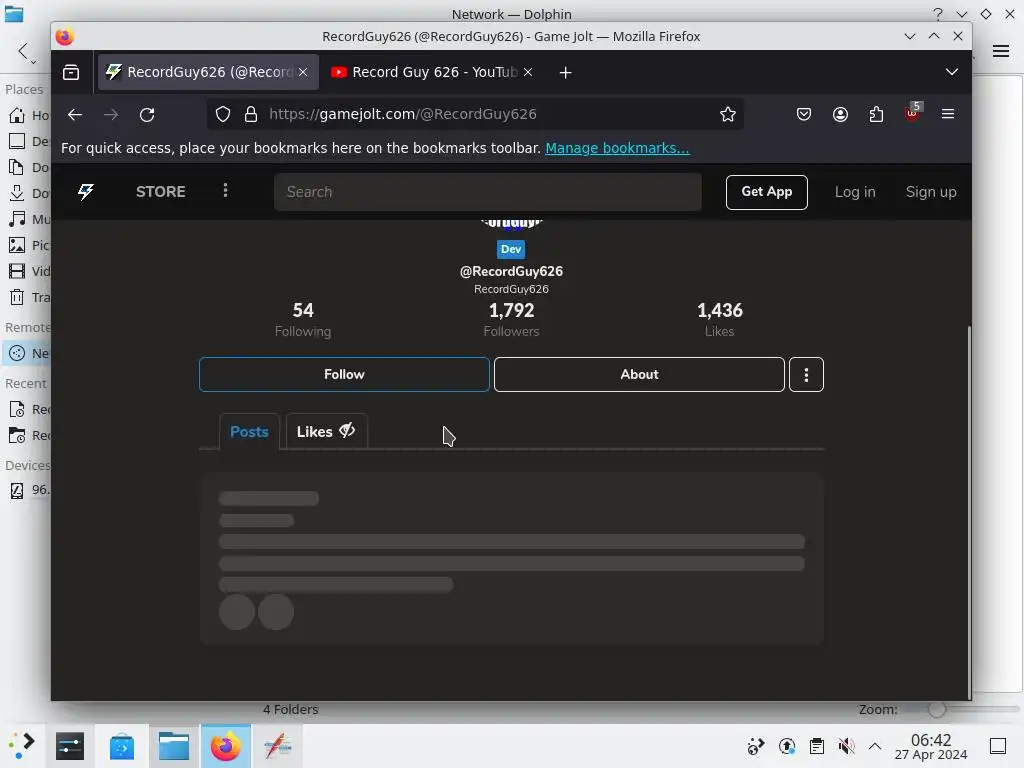Click the site security padlock icon
This screenshot has width=1024, height=768.
tap(251, 114)
